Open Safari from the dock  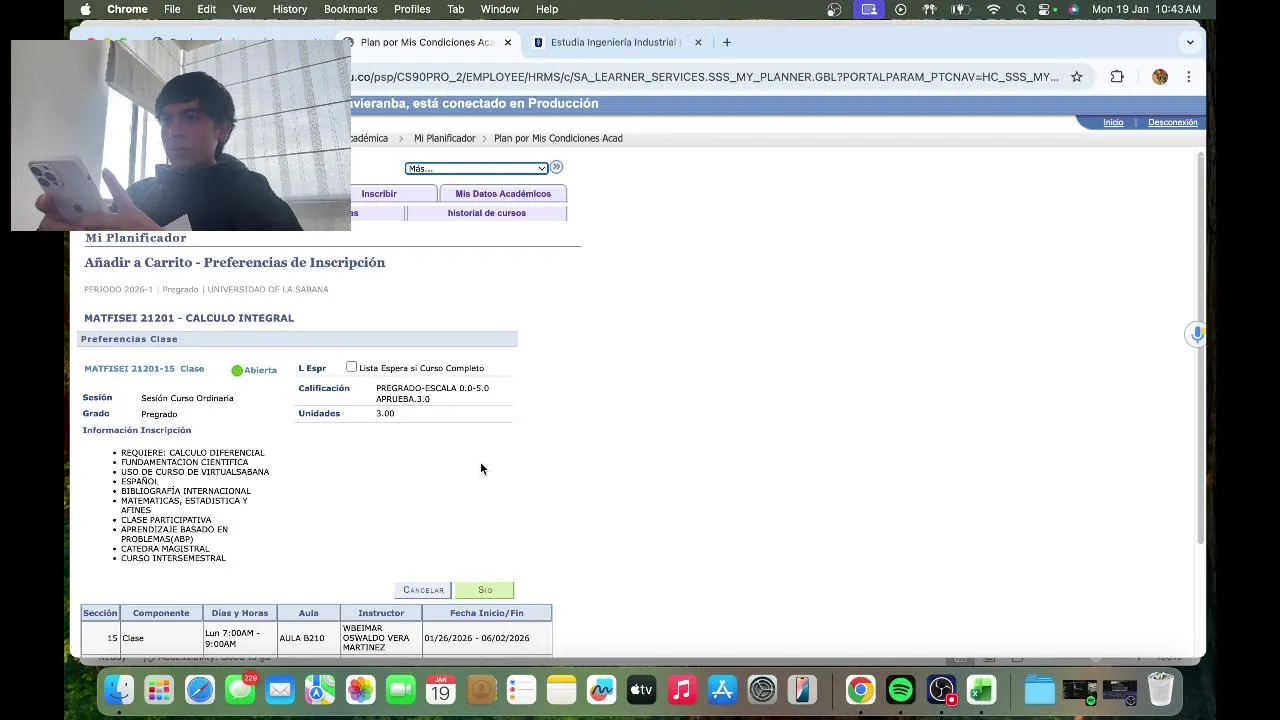pyautogui.click(x=199, y=690)
